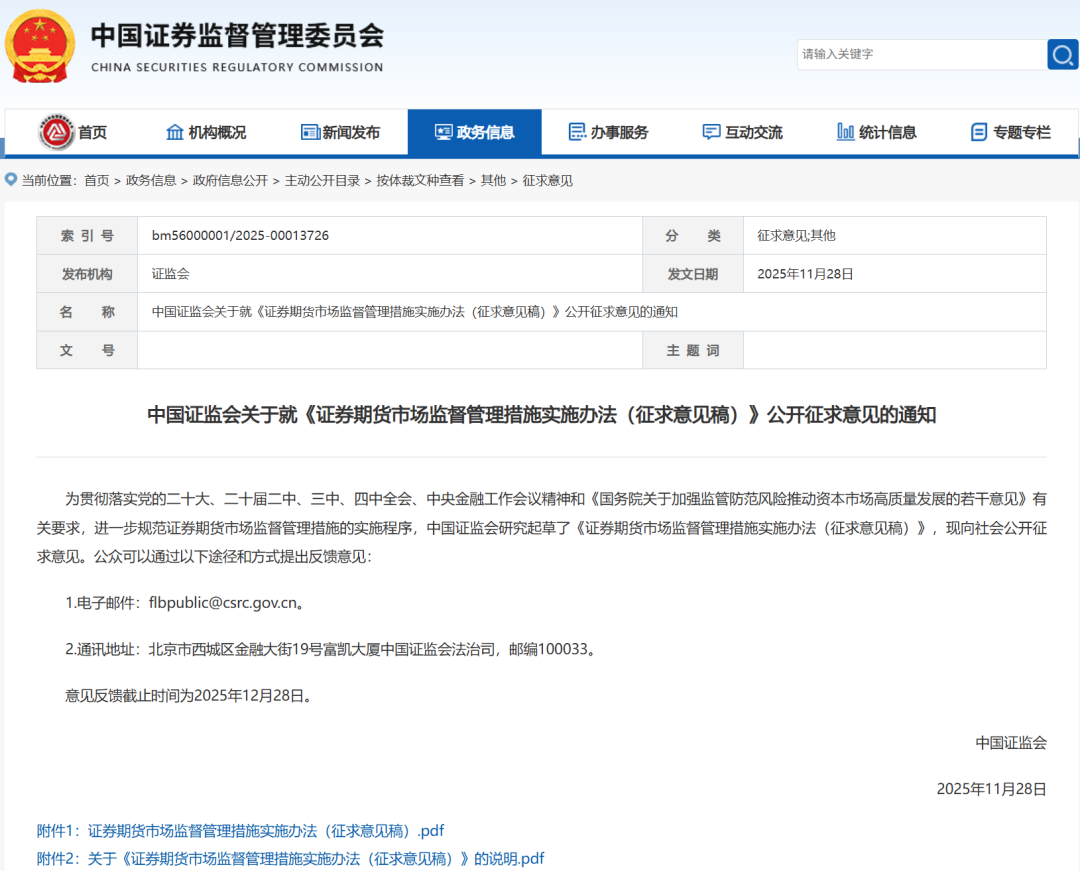1080x871 pixels.
Task: Click the CSRC national emblem logo
Action: (x=39, y=46)
